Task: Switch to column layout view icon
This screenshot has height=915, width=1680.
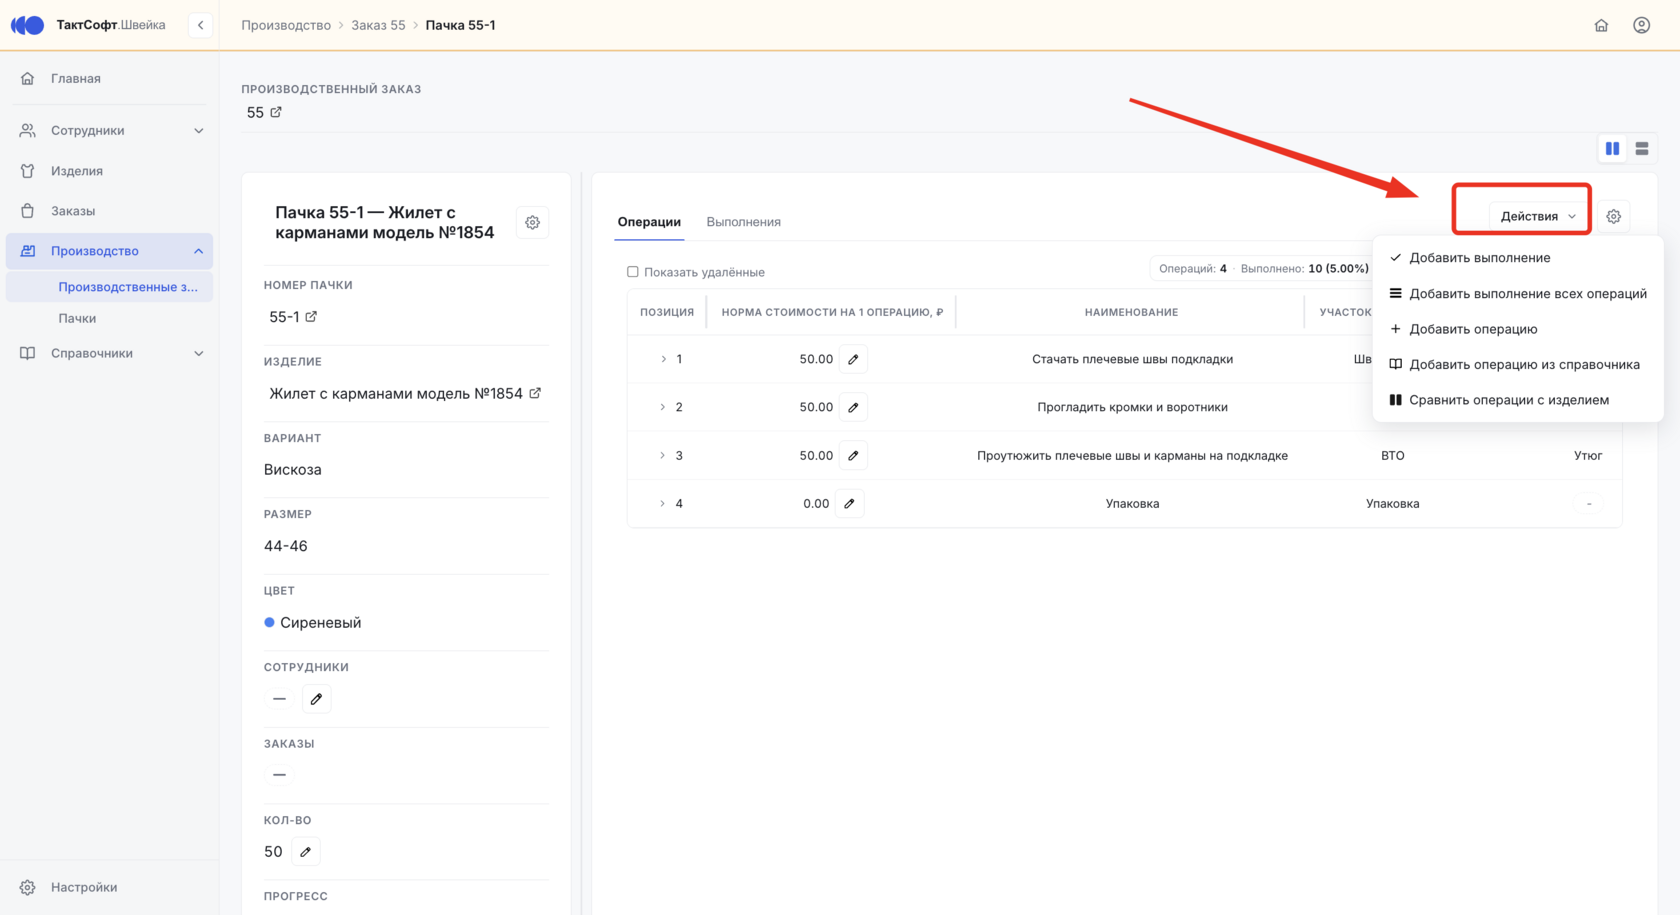Action: [x=1612, y=148]
